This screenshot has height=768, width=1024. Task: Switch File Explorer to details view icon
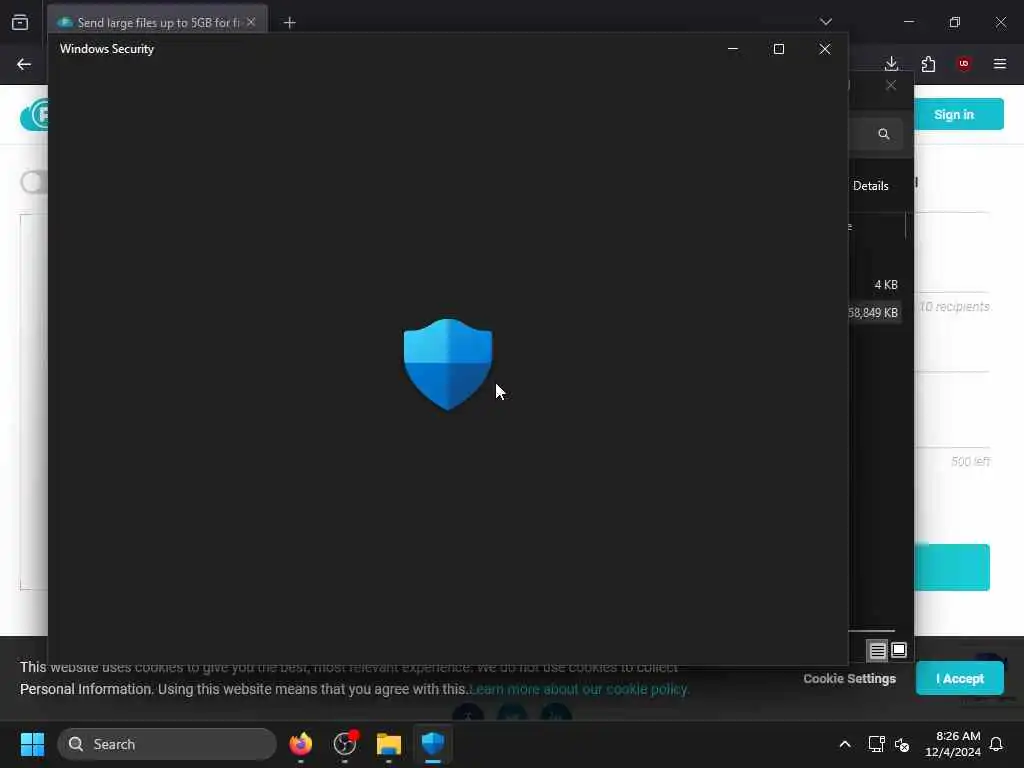877,650
